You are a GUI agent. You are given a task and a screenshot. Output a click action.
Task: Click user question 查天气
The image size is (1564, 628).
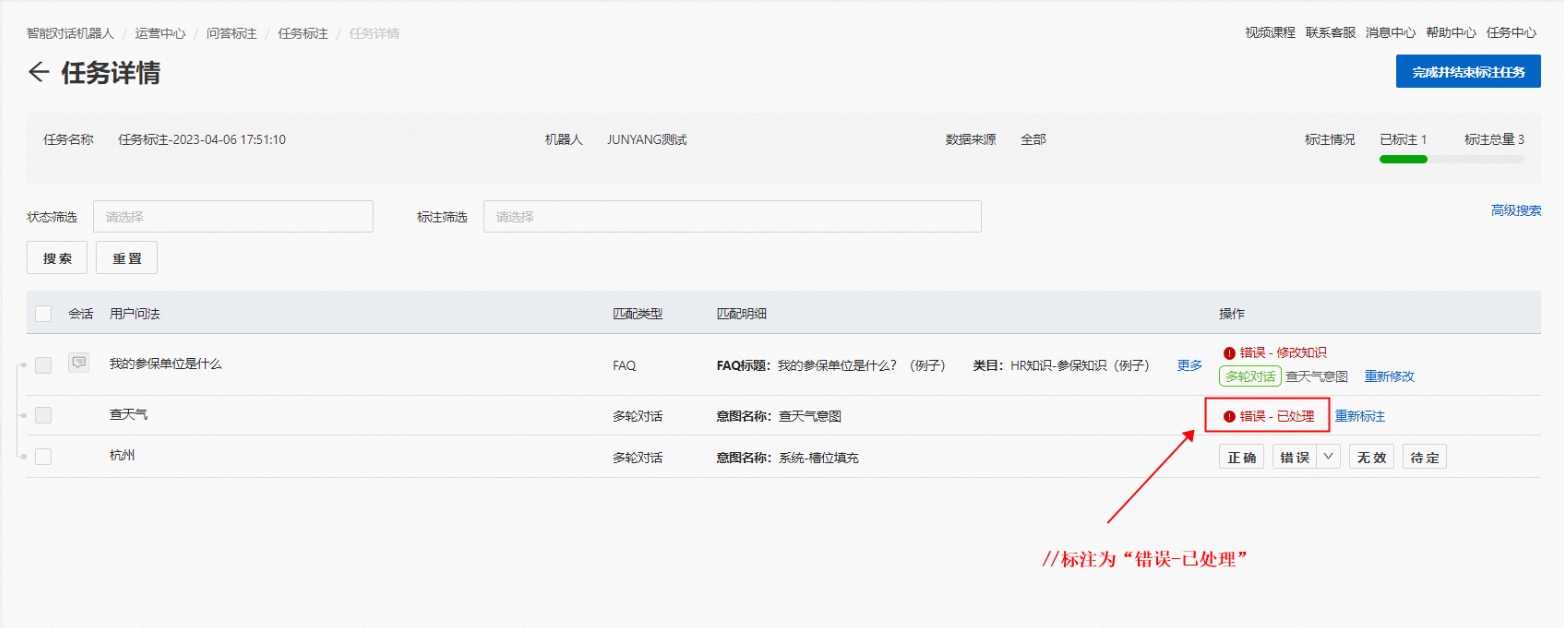(x=128, y=414)
